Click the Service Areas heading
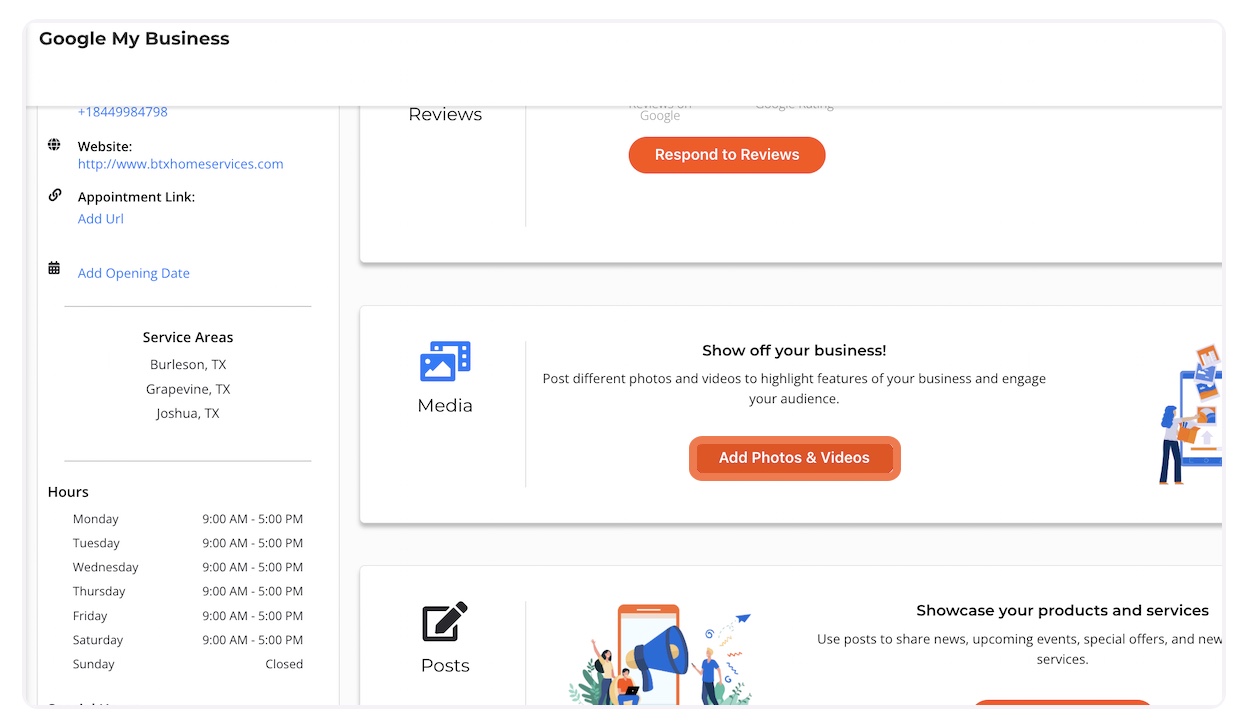 [x=188, y=338]
